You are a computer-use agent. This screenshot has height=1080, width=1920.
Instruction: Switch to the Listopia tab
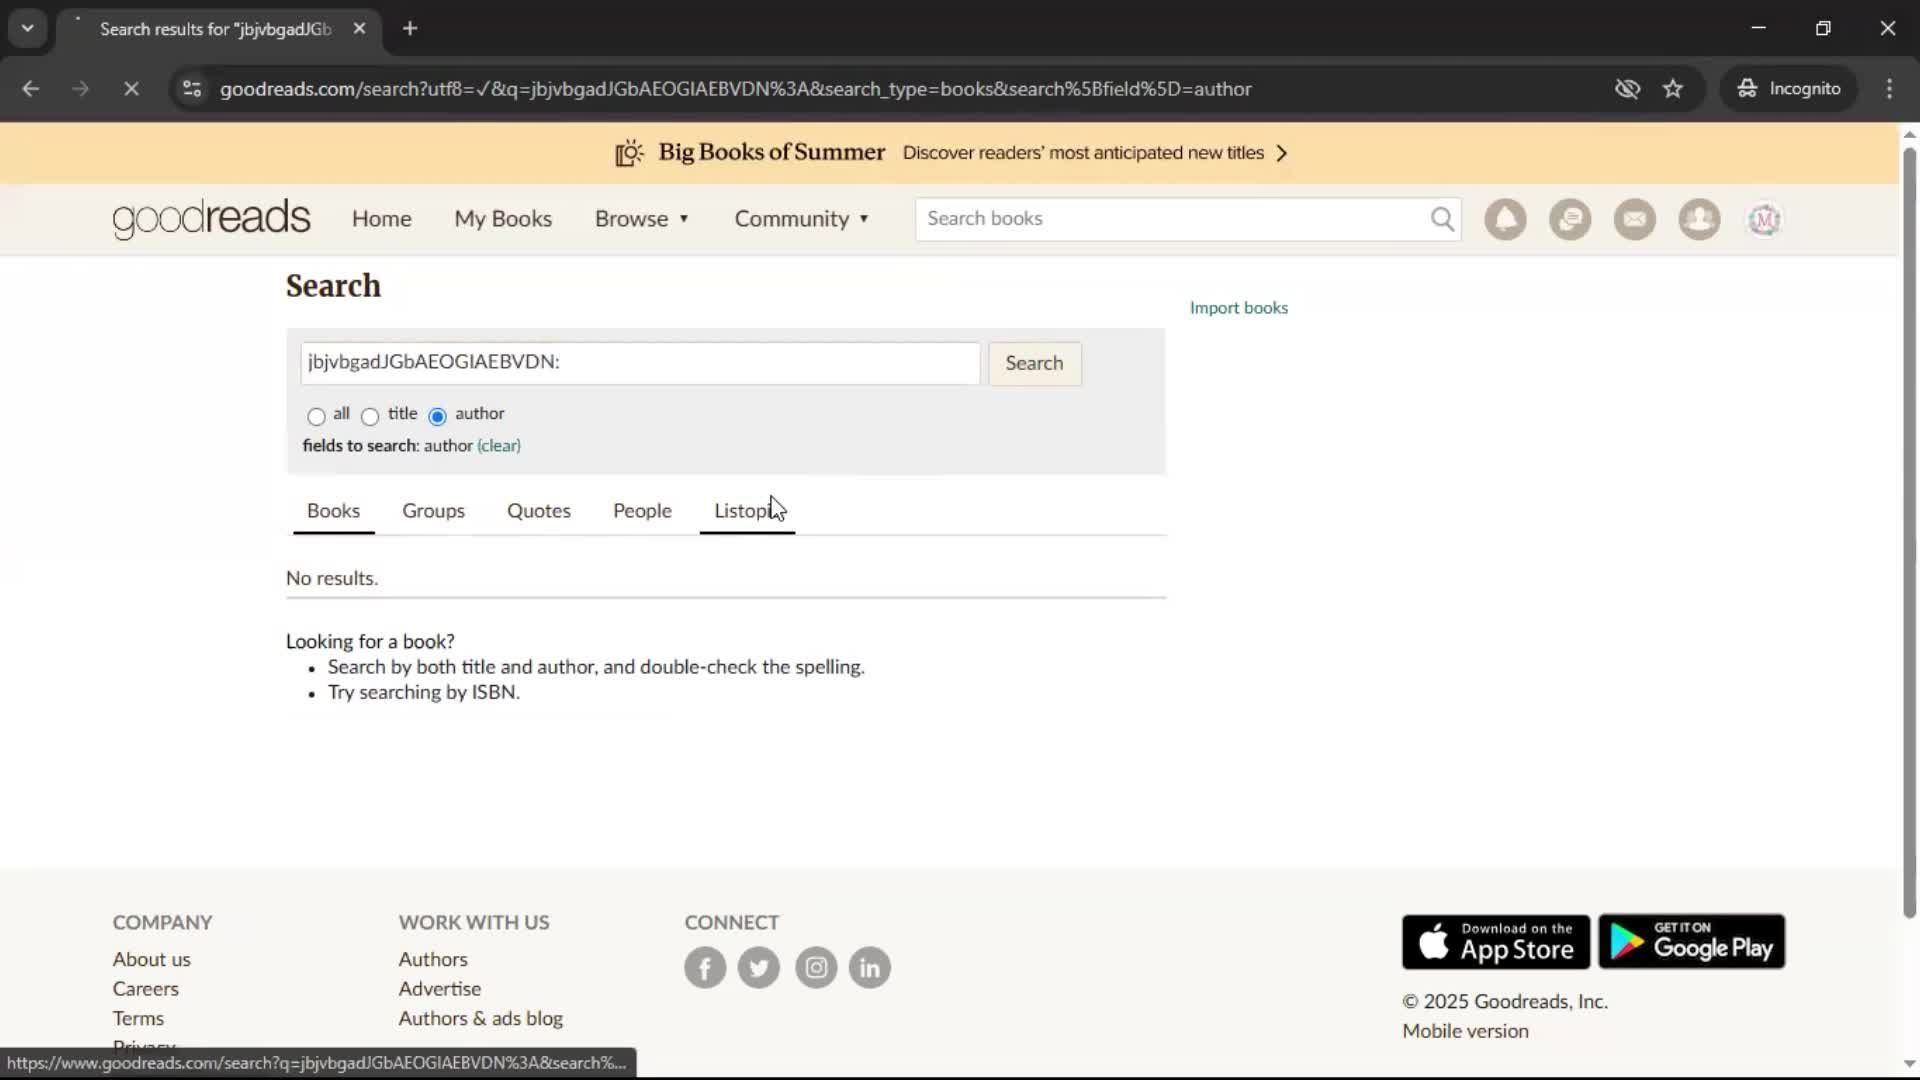[x=747, y=511]
